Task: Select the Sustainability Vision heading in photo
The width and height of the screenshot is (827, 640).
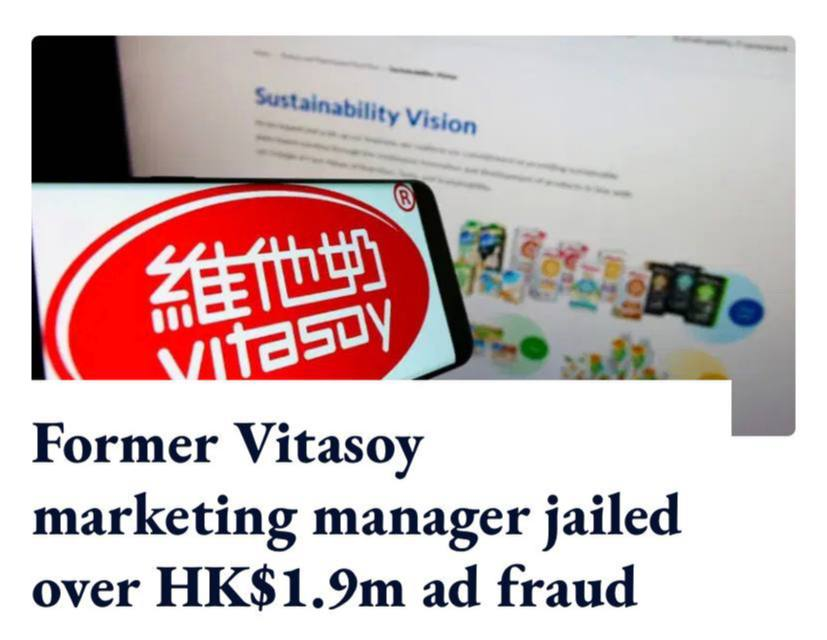Action: [x=366, y=112]
